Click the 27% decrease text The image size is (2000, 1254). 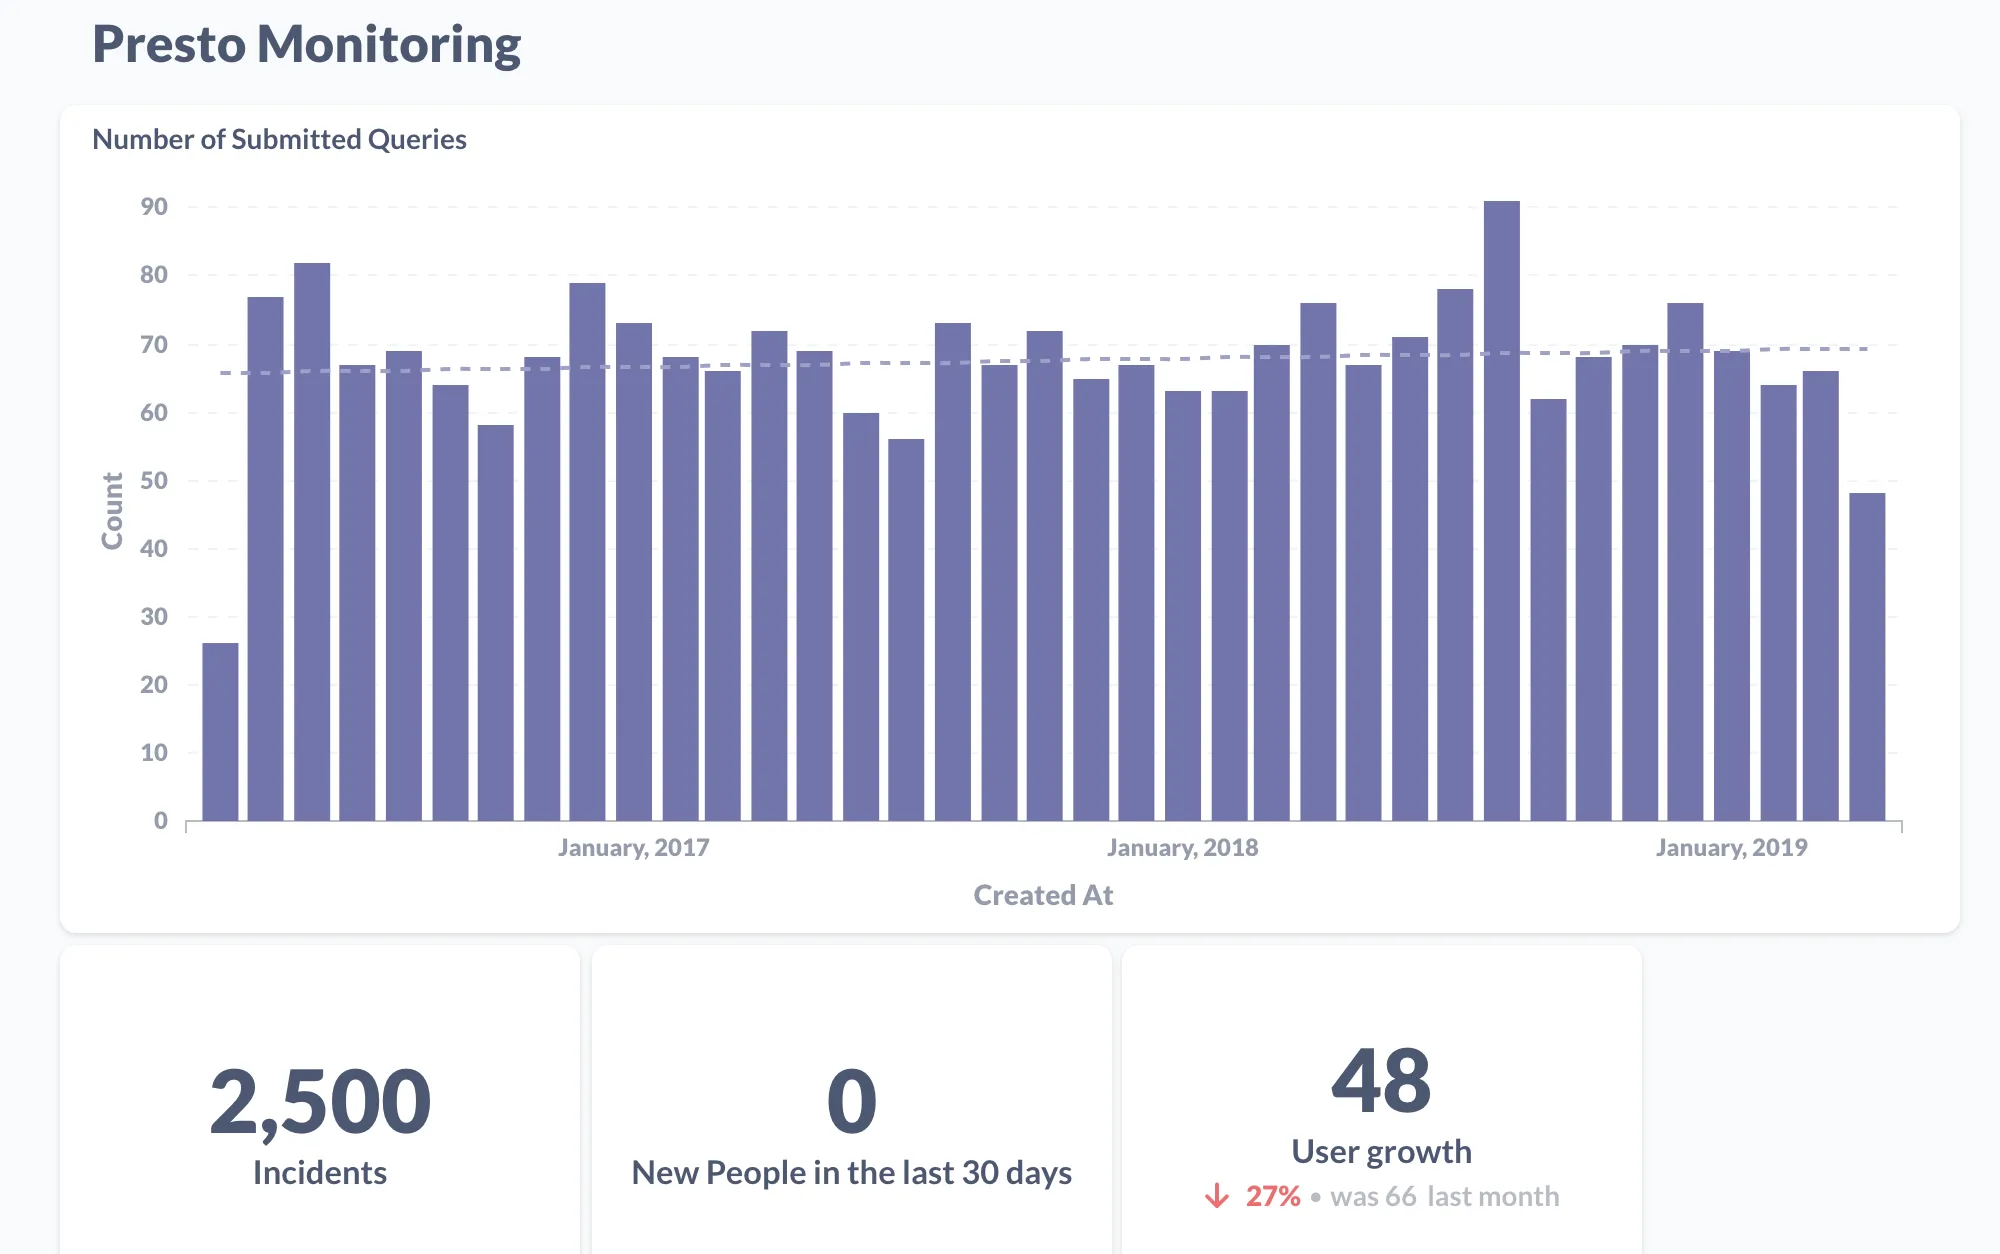tap(1273, 1196)
